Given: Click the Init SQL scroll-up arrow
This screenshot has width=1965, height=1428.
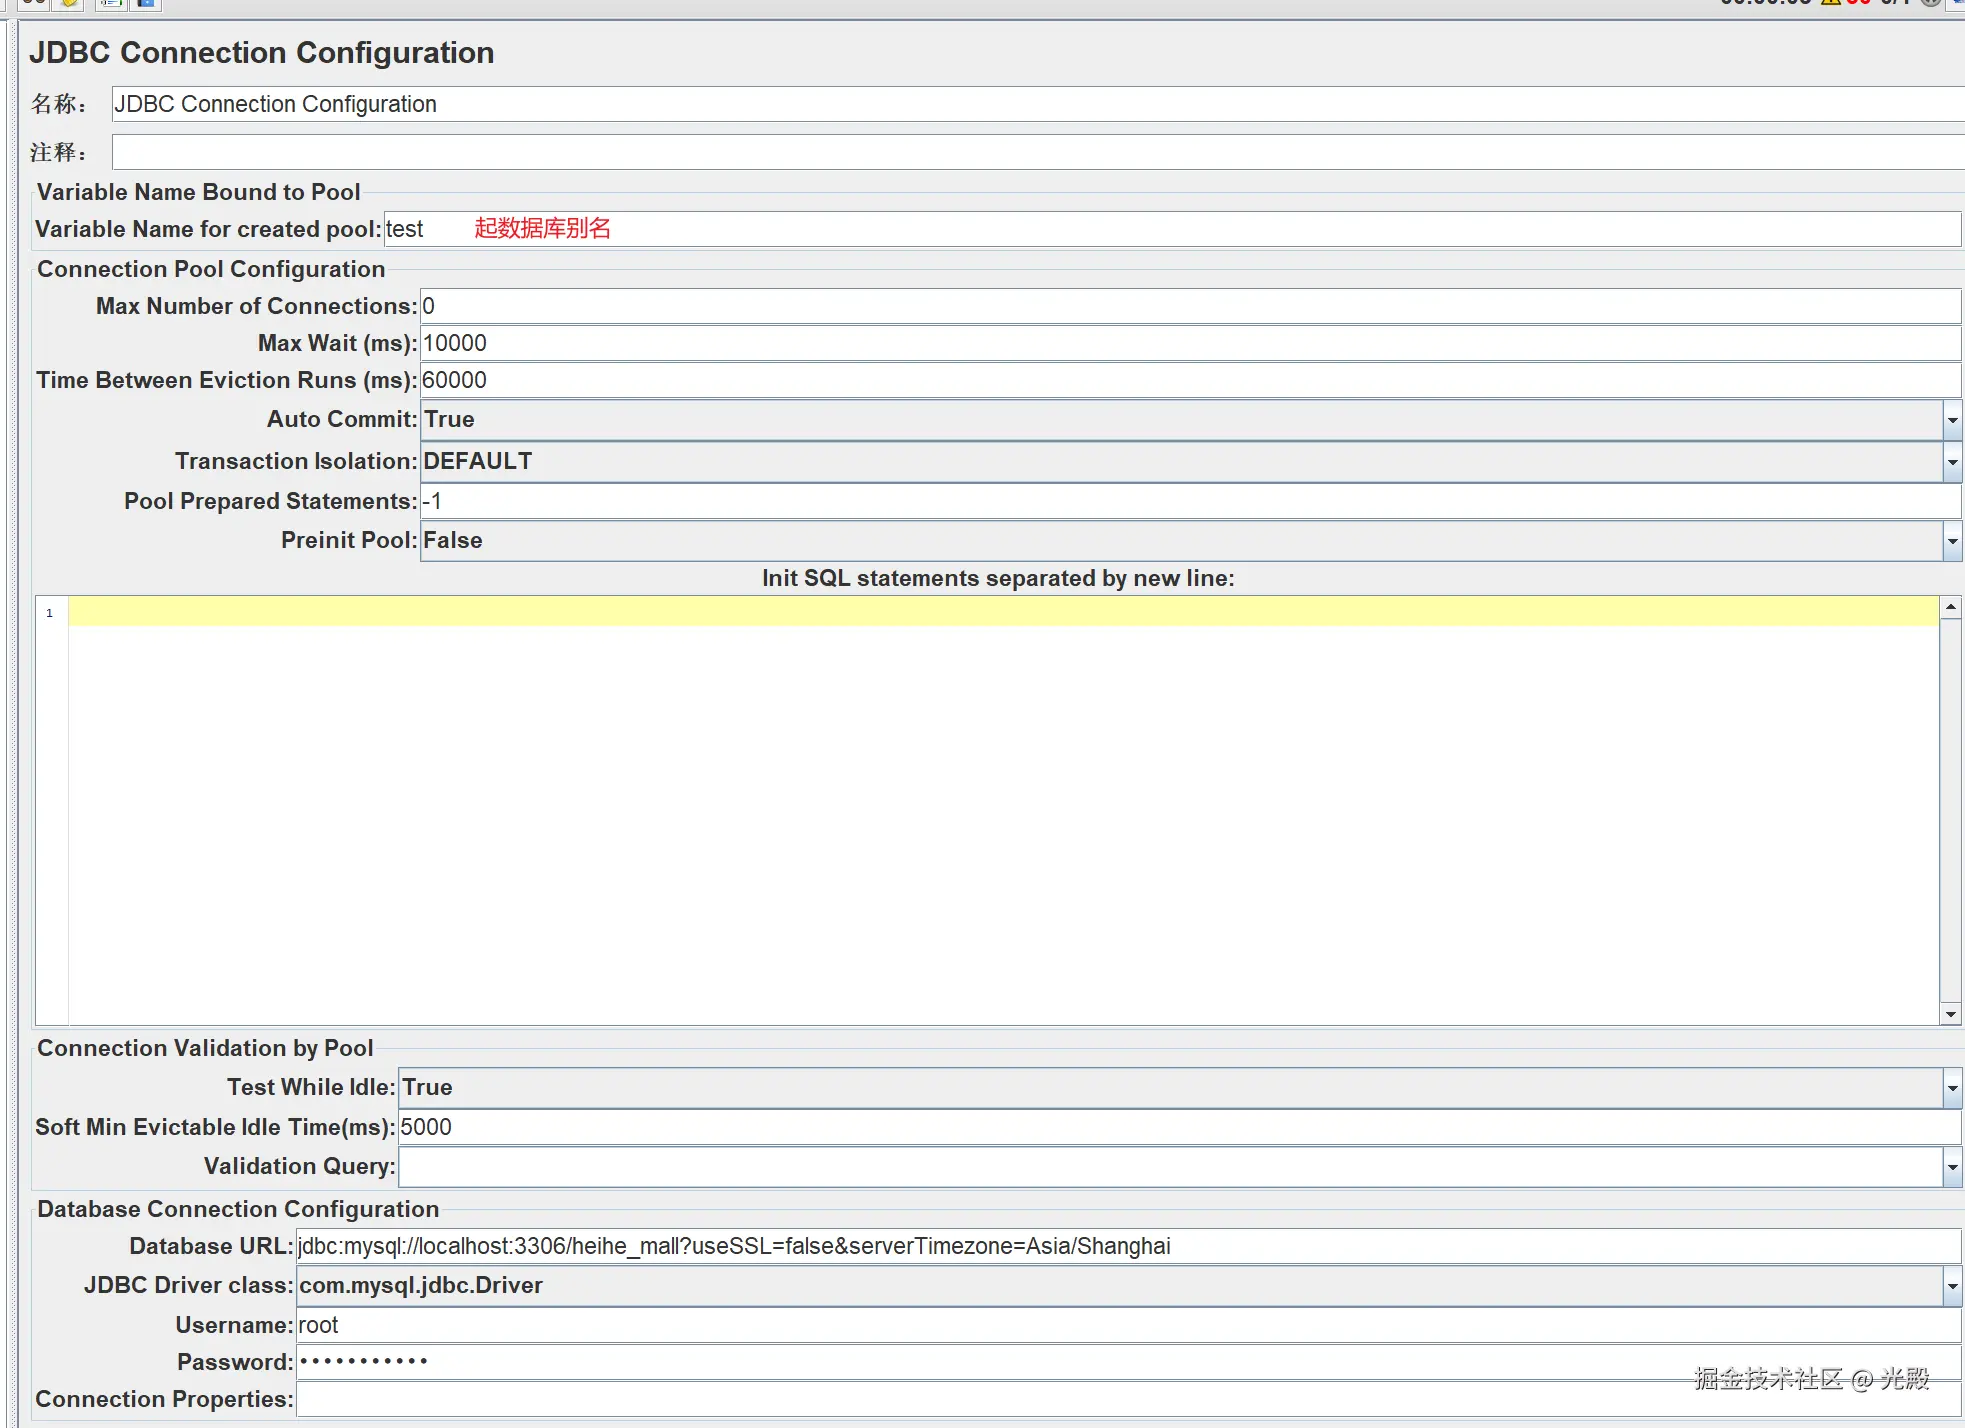Looking at the screenshot, I should (1950, 607).
